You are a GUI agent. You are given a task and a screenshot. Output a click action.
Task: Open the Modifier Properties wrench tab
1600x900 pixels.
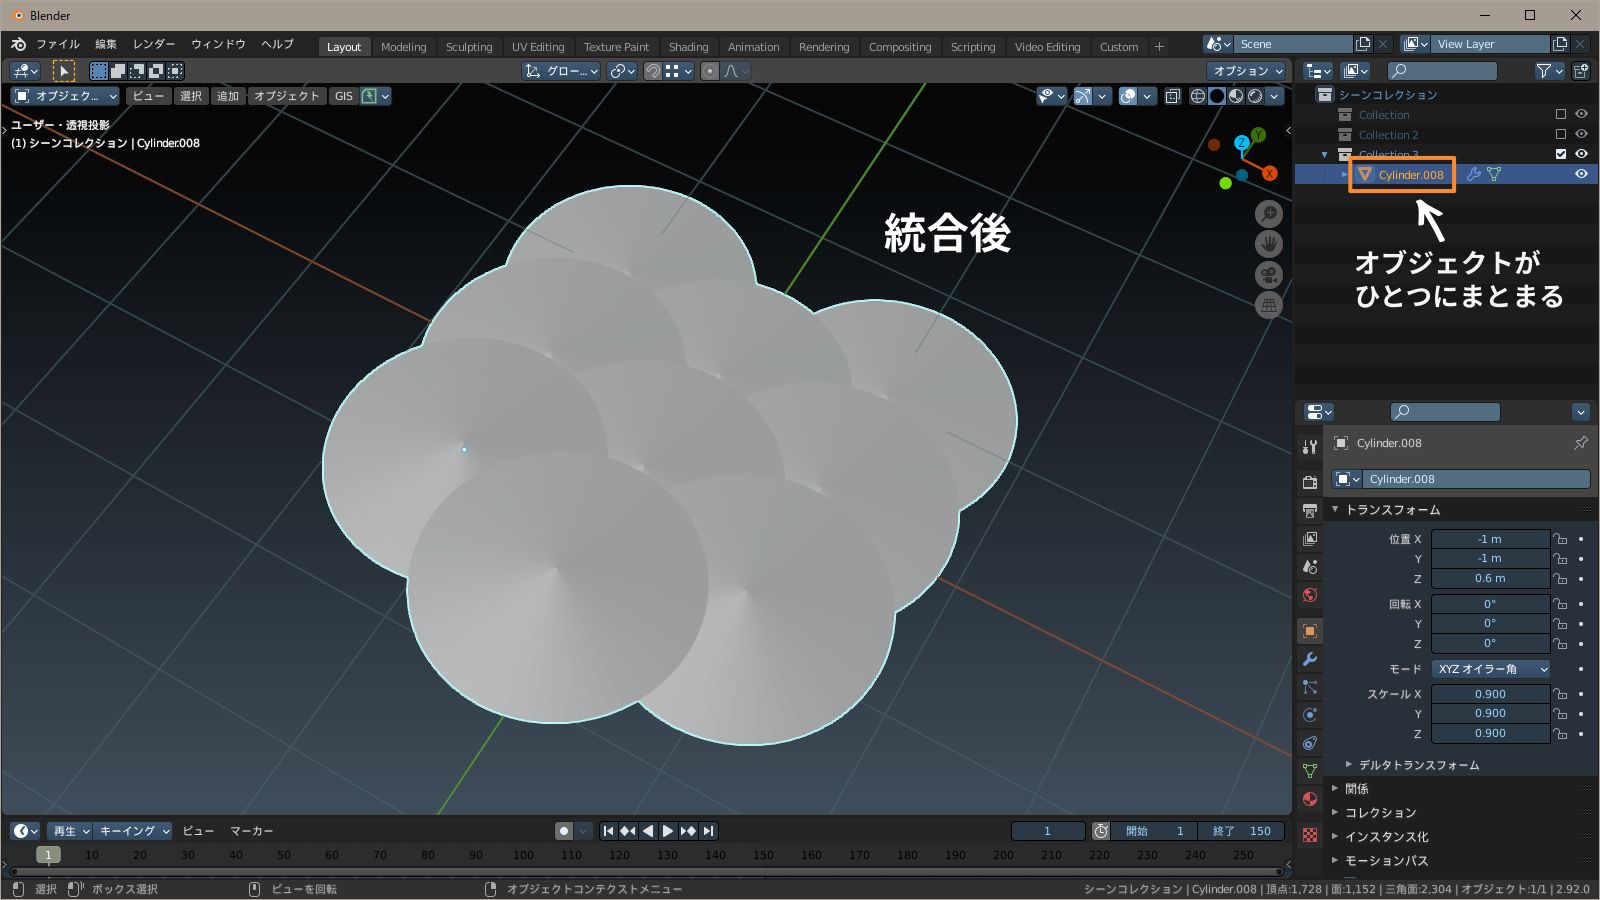tap(1309, 659)
